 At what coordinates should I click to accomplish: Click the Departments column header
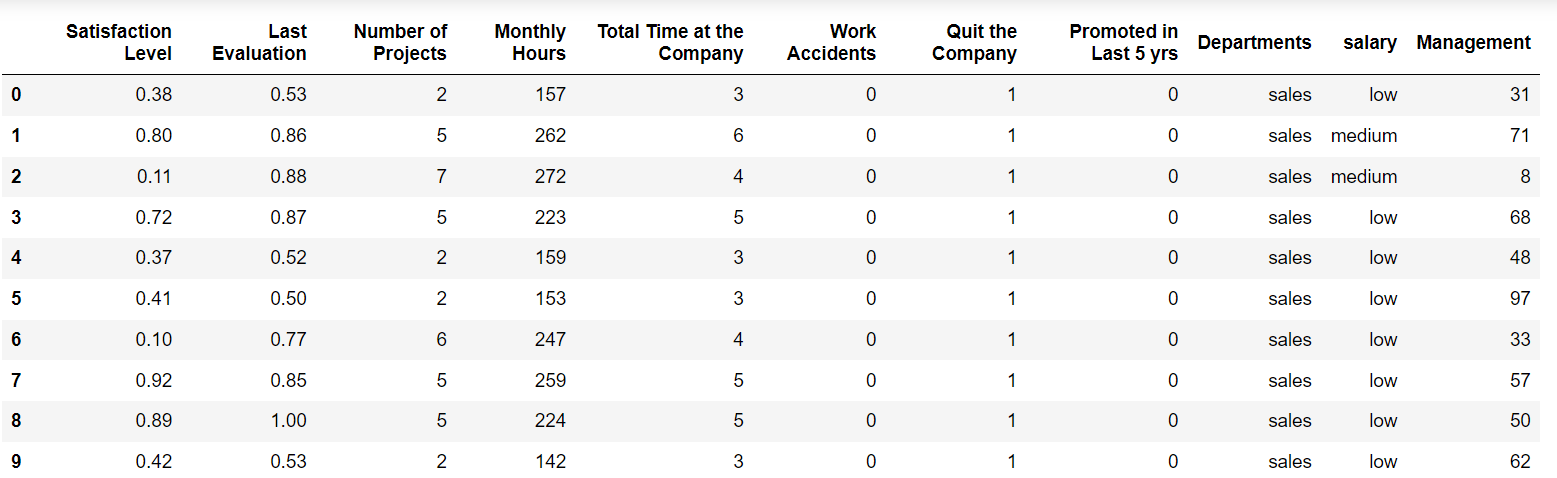(x=1254, y=42)
